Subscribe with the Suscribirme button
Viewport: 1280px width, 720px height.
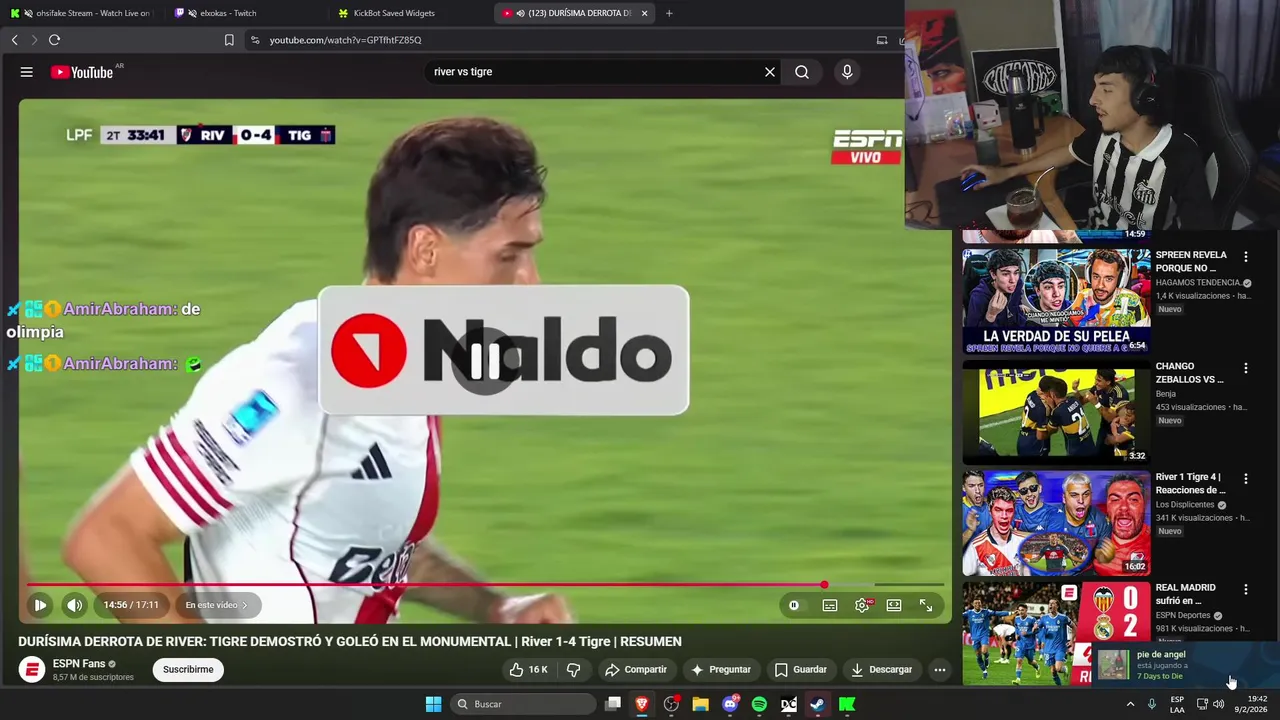(188, 669)
